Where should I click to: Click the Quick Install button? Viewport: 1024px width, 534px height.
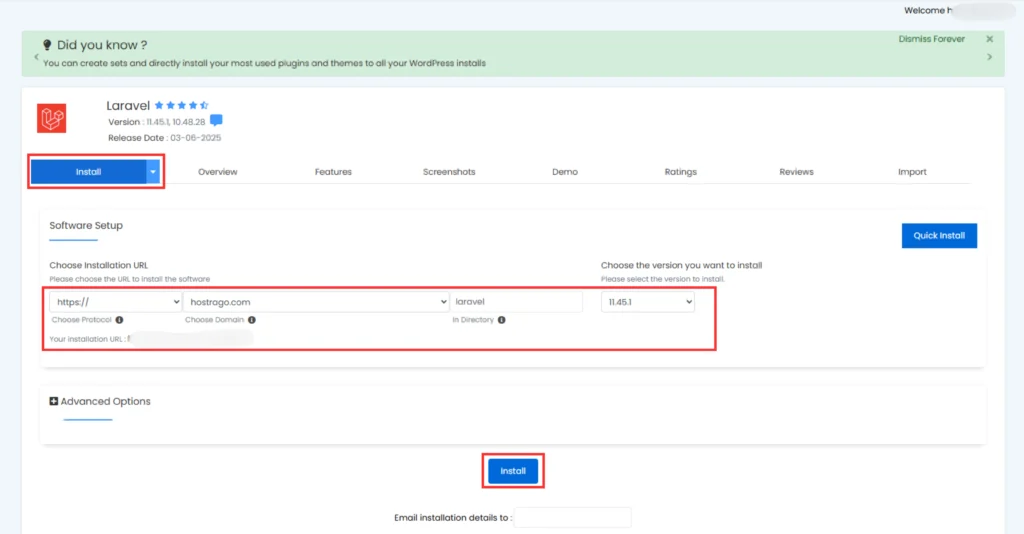[x=939, y=236]
